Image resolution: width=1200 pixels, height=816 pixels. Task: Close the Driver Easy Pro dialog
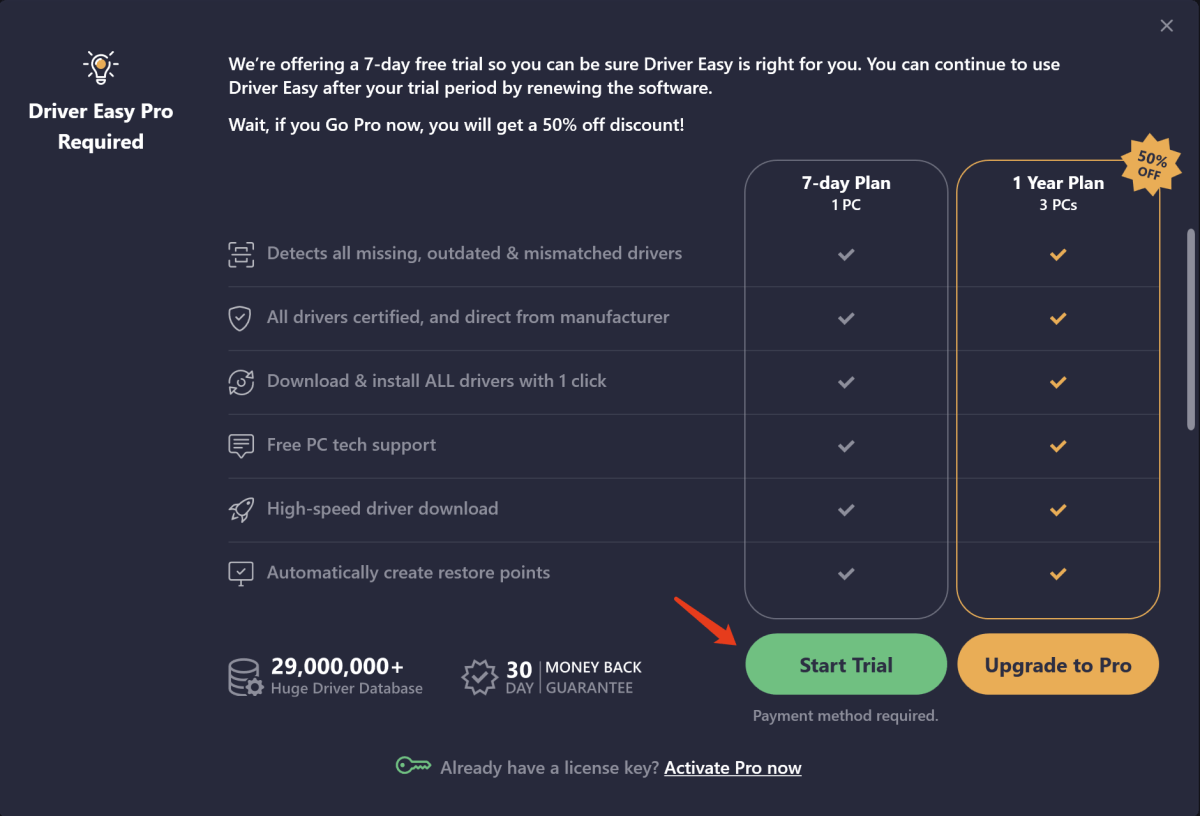click(x=1167, y=26)
